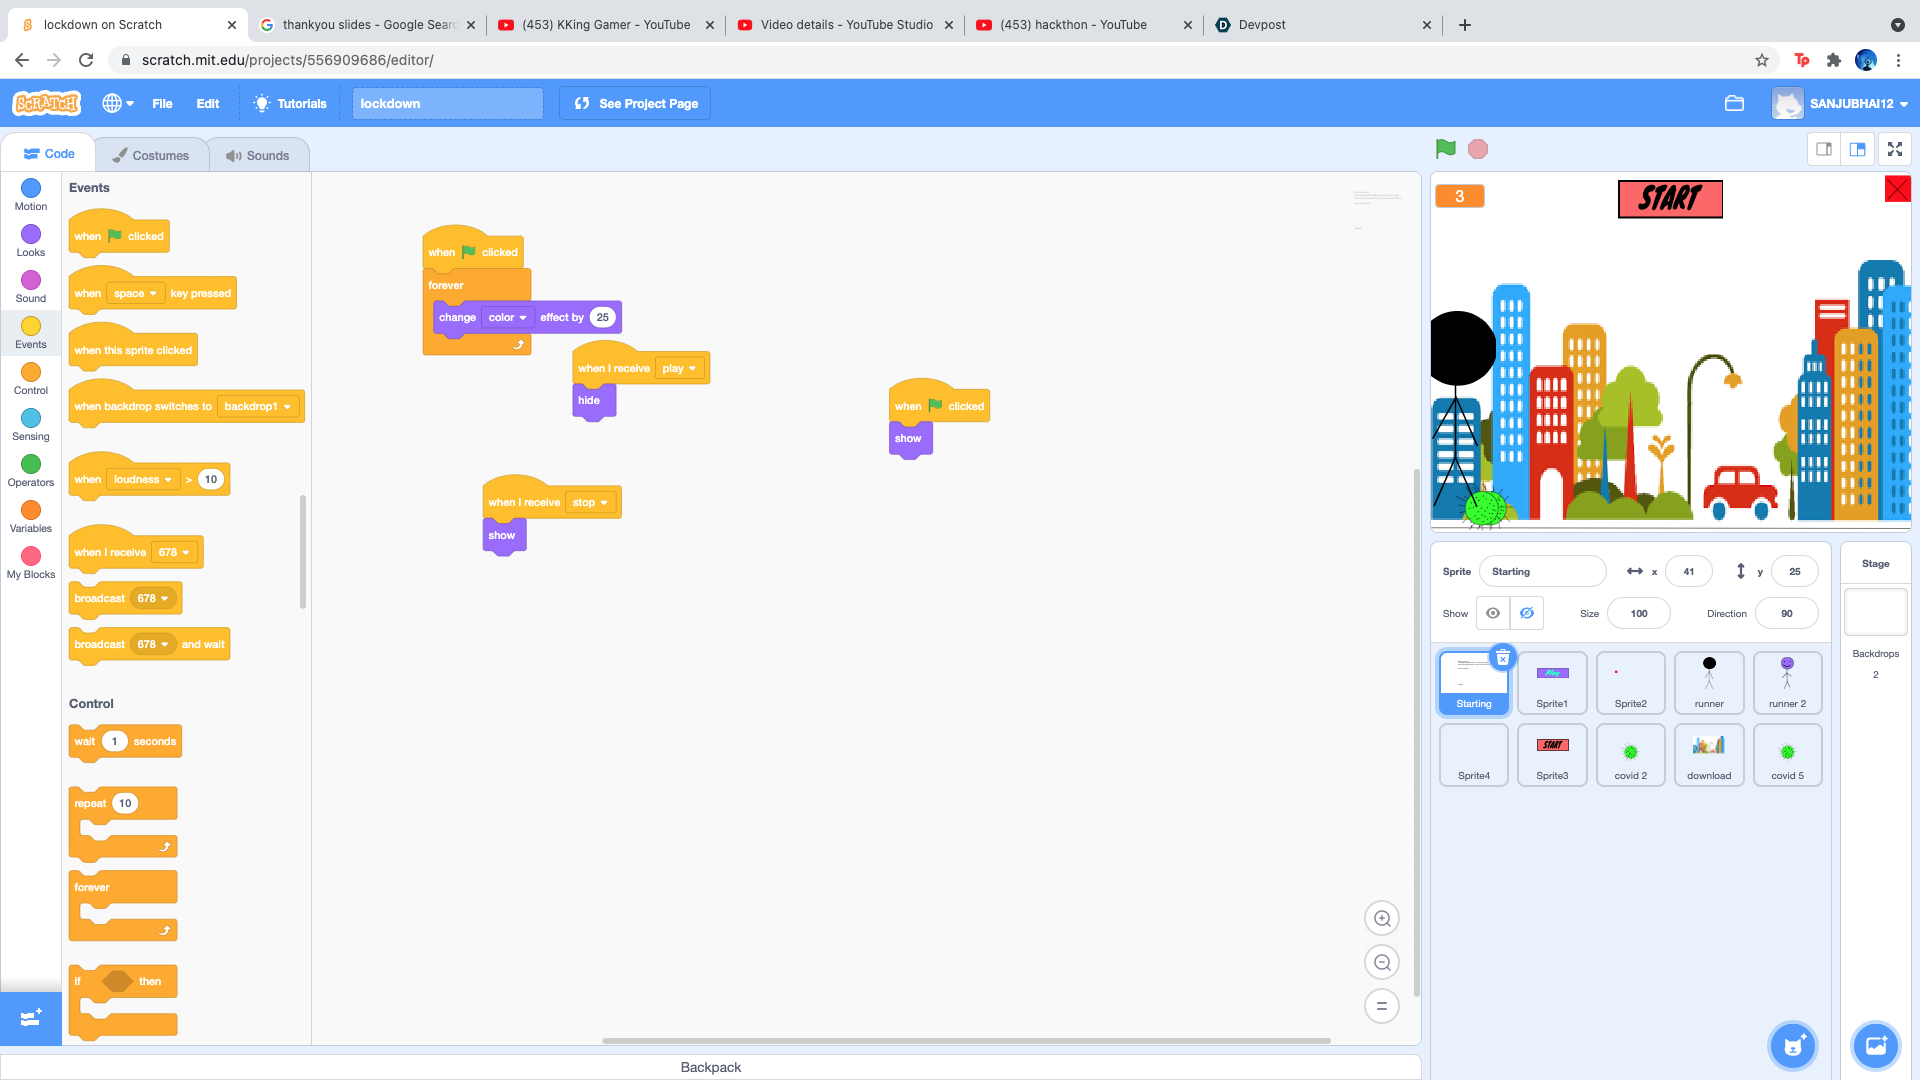Click the green flag to run project

1445,149
